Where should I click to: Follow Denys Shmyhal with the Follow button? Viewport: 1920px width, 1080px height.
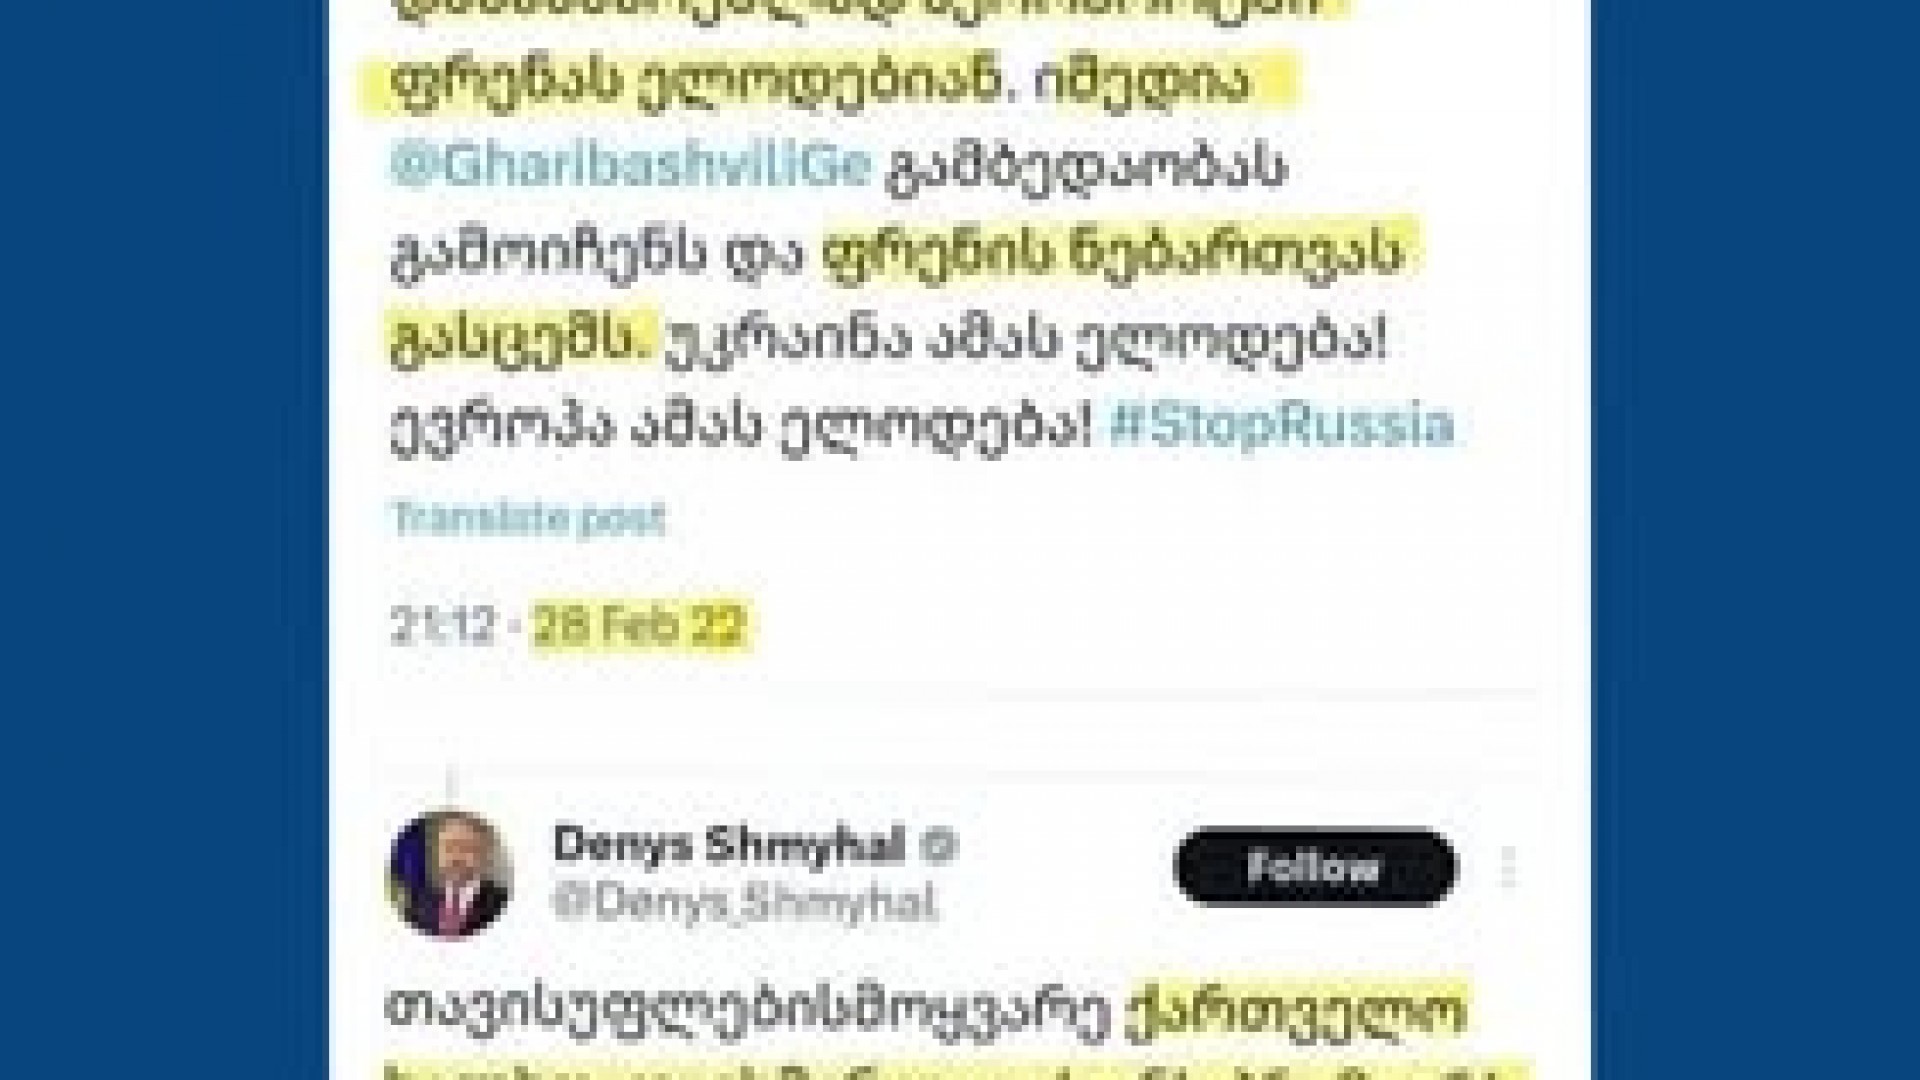1314,867
